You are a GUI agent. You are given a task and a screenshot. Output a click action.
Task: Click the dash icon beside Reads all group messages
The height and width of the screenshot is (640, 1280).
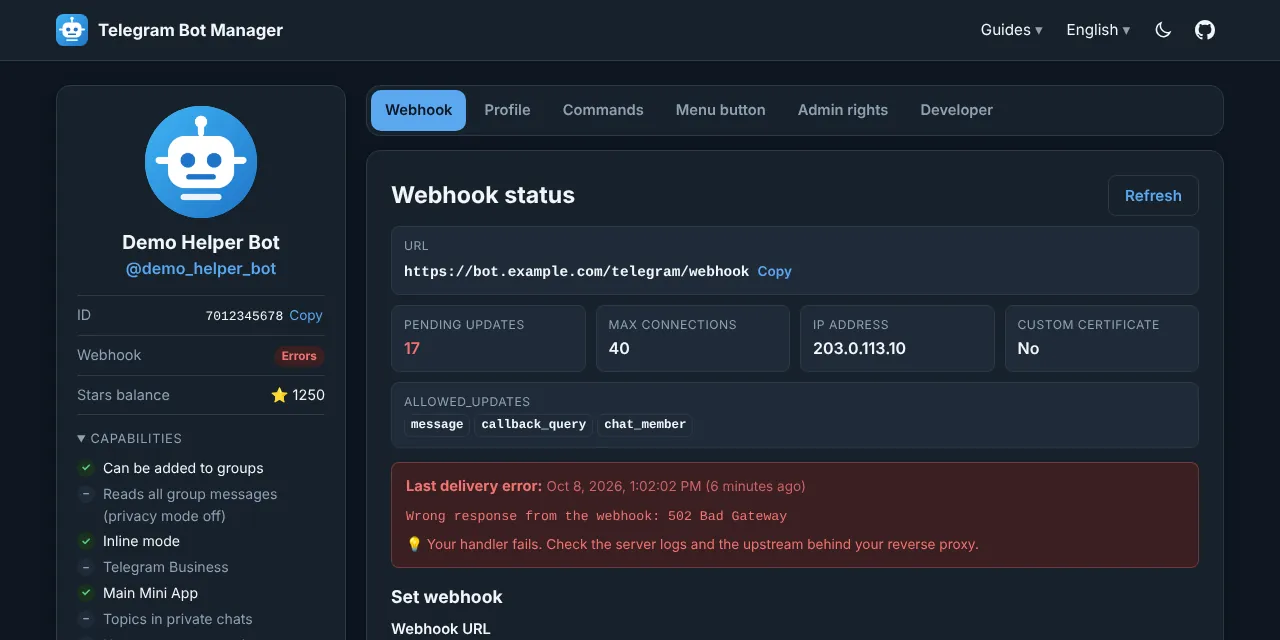coord(86,494)
